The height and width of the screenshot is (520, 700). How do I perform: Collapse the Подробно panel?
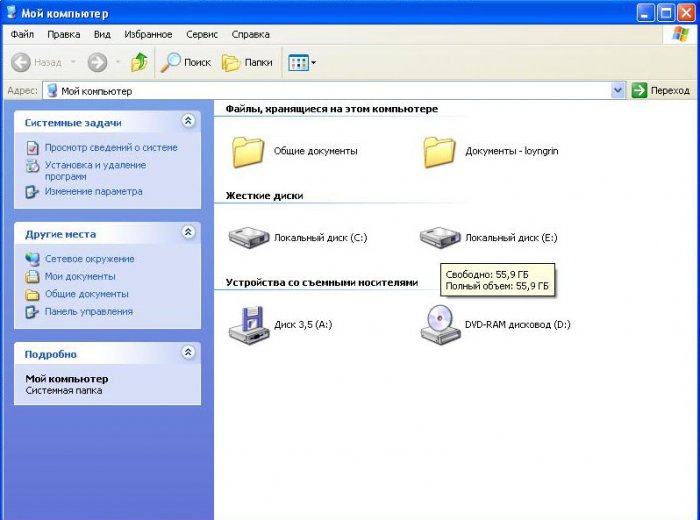pyautogui.click(x=188, y=353)
